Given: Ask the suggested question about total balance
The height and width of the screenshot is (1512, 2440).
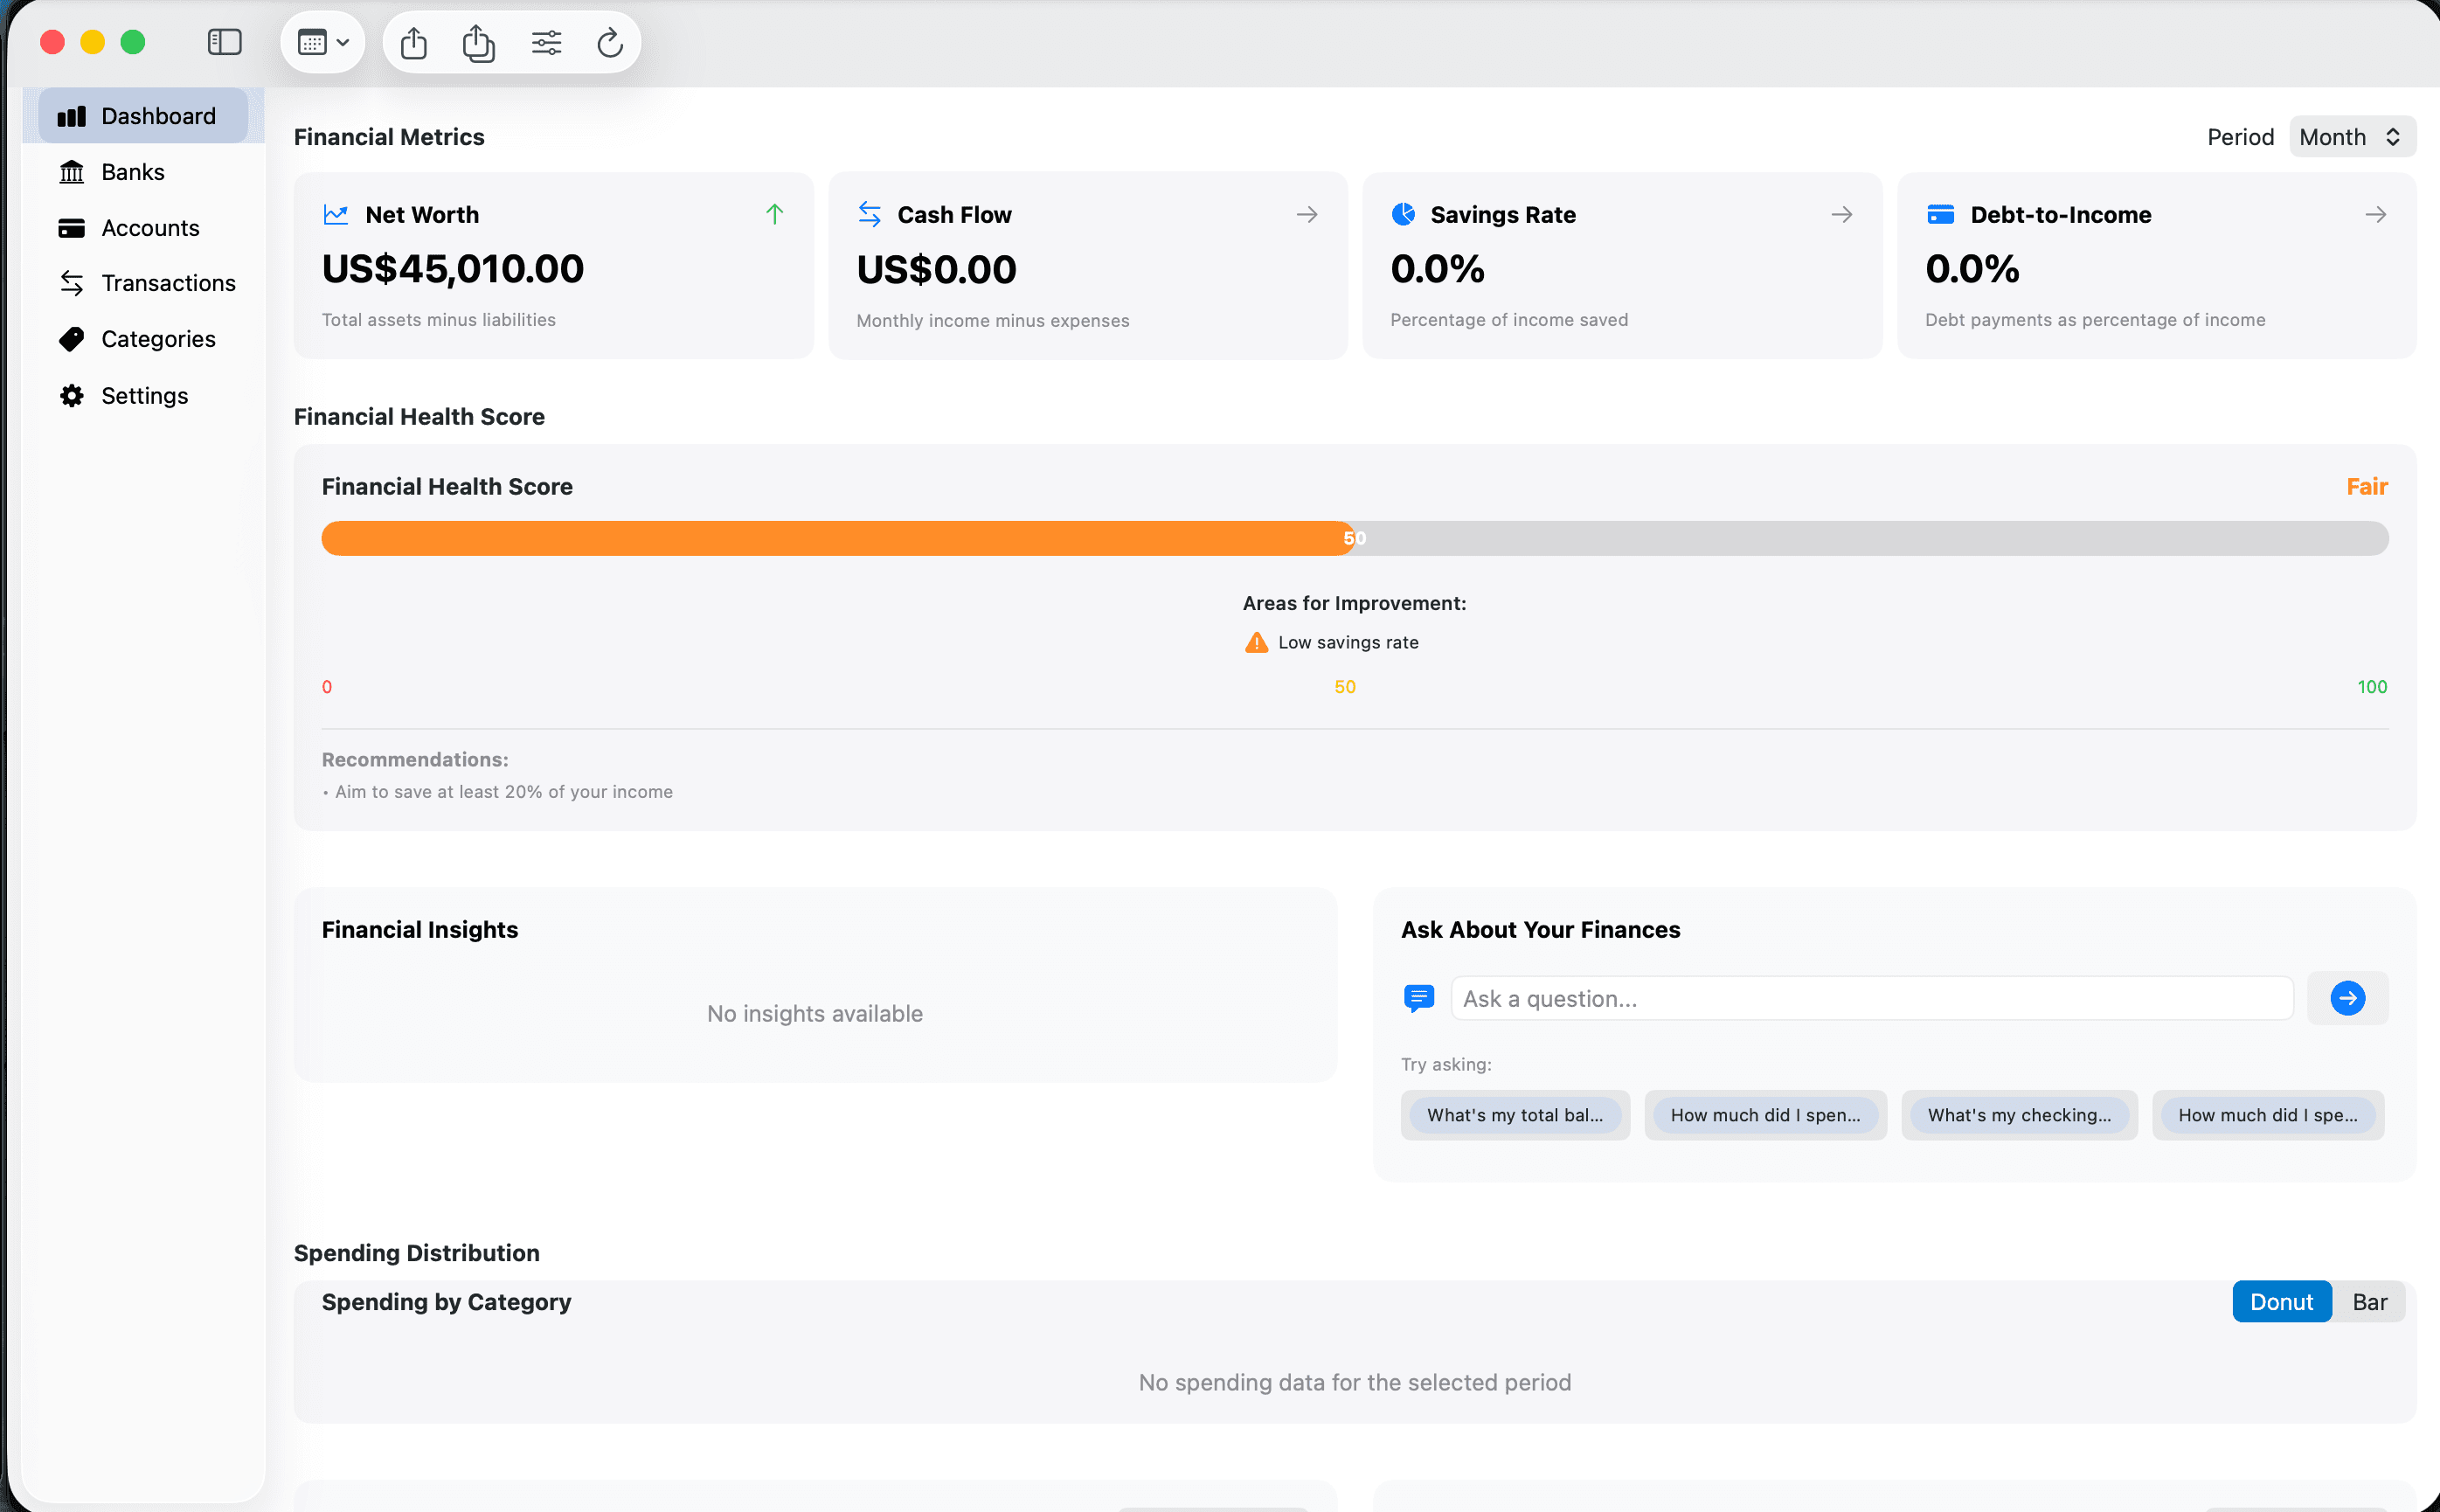Looking at the screenshot, I should pyautogui.click(x=1514, y=1114).
